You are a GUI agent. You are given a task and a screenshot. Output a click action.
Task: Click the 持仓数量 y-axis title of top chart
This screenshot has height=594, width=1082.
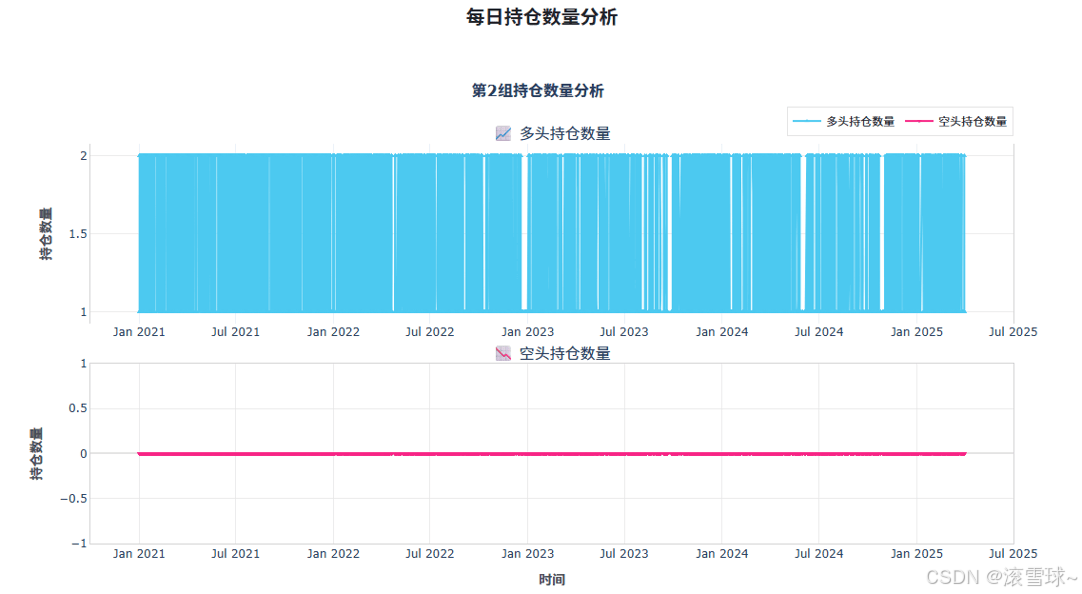pos(46,233)
